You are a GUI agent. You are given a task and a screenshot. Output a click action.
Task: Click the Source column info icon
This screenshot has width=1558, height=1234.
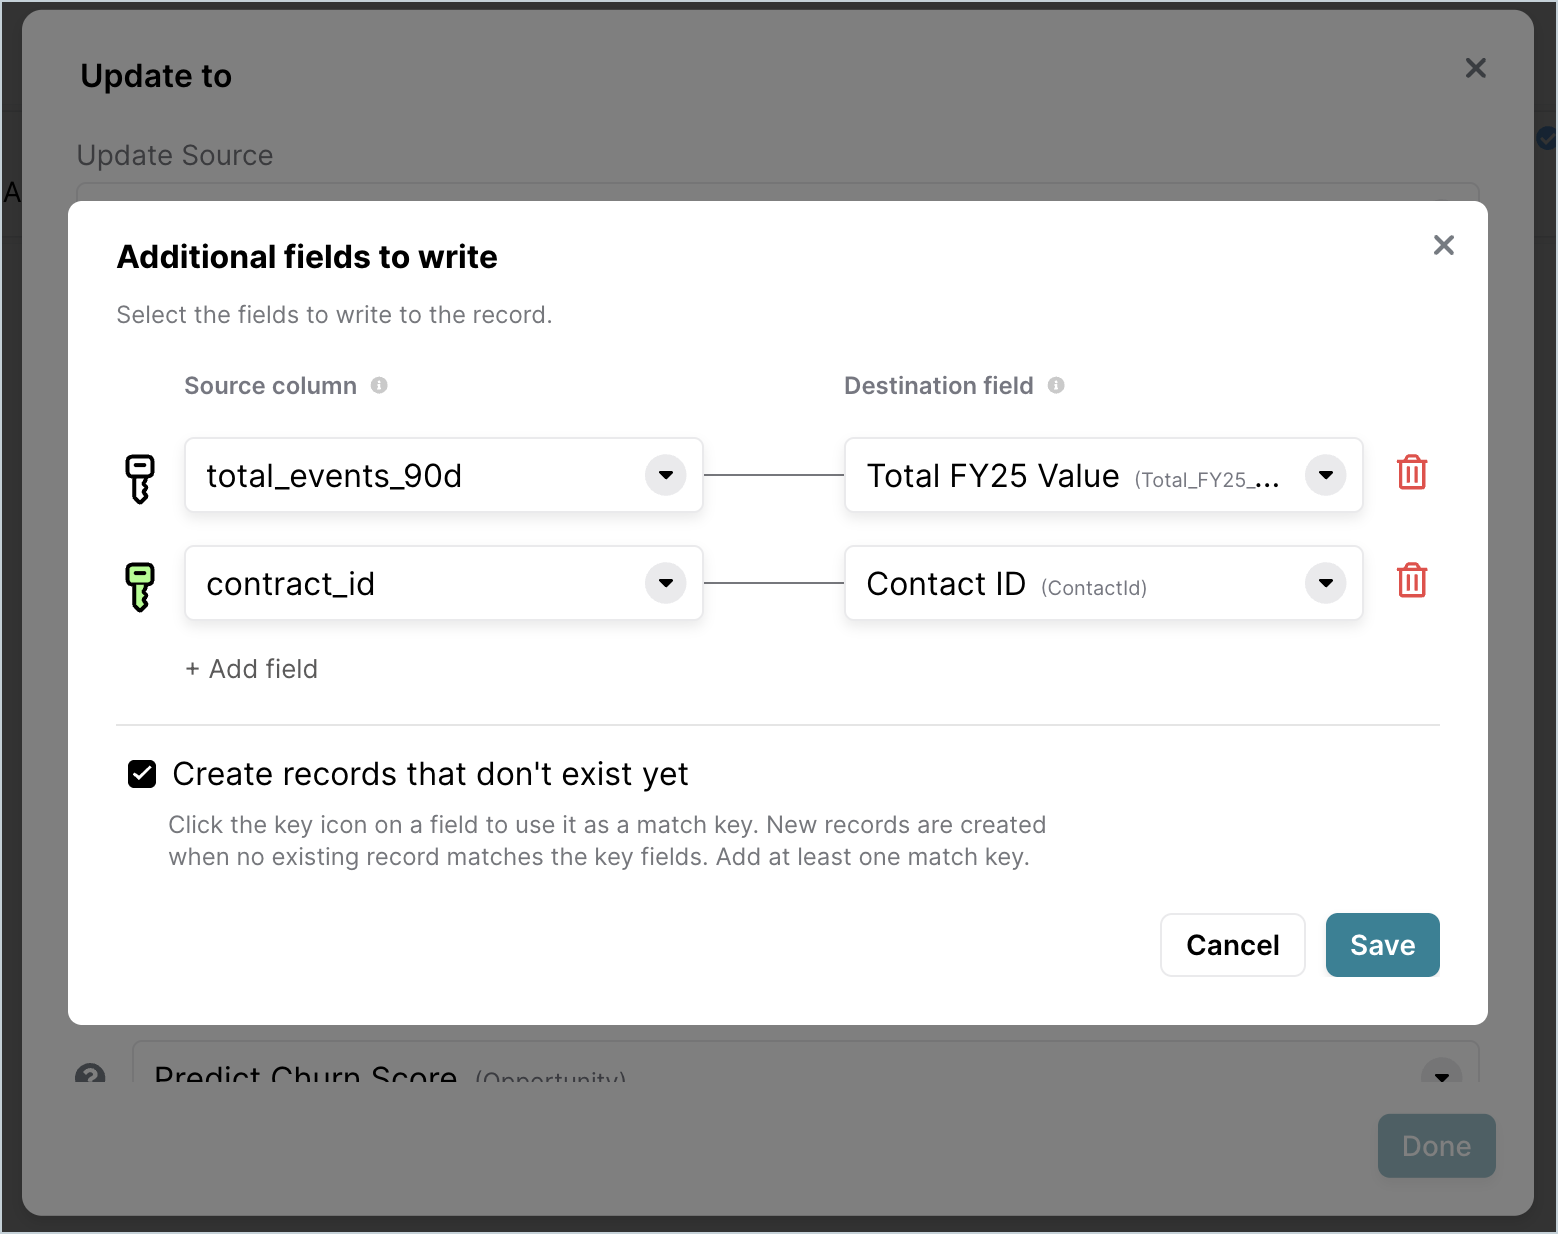pyautogui.click(x=379, y=385)
